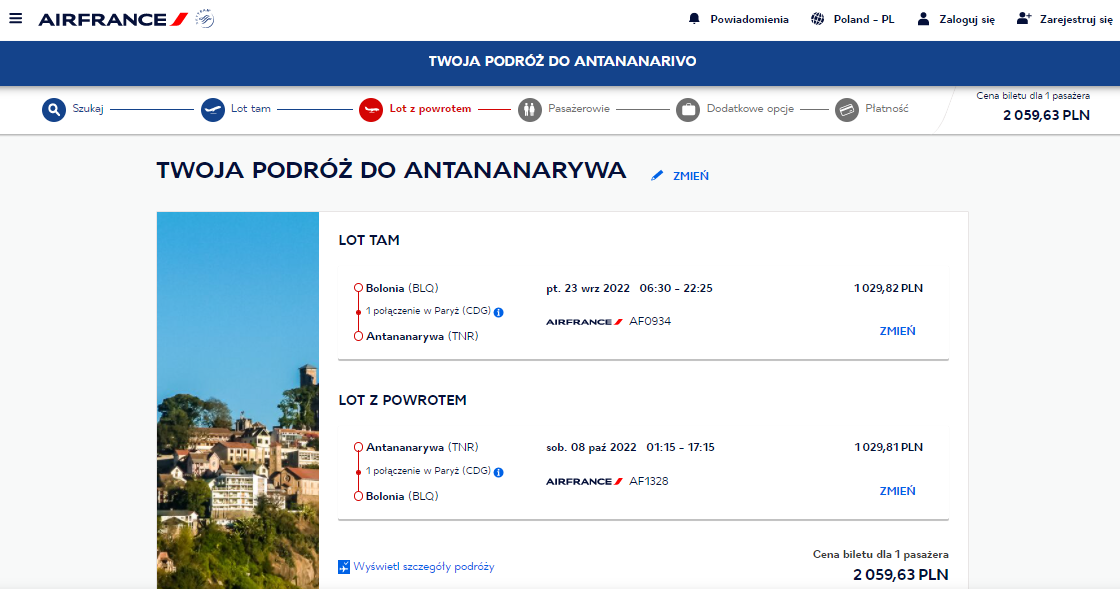The height and width of the screenshot is (589, 1120).
Task: Click Zaloguj się to log in
Action: click(x=966, y=19)
